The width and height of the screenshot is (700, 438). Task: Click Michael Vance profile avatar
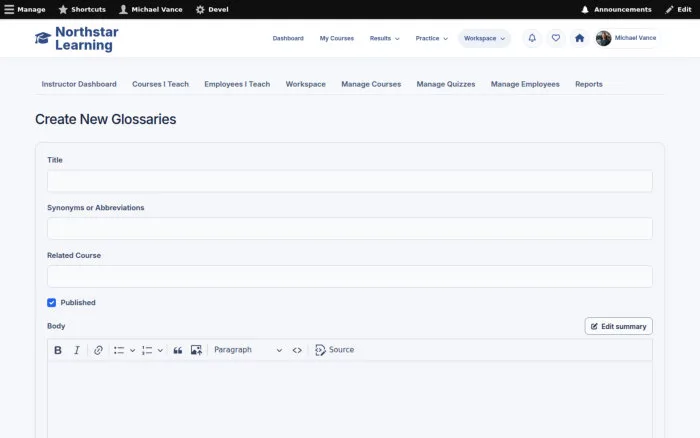click(604, 38)
